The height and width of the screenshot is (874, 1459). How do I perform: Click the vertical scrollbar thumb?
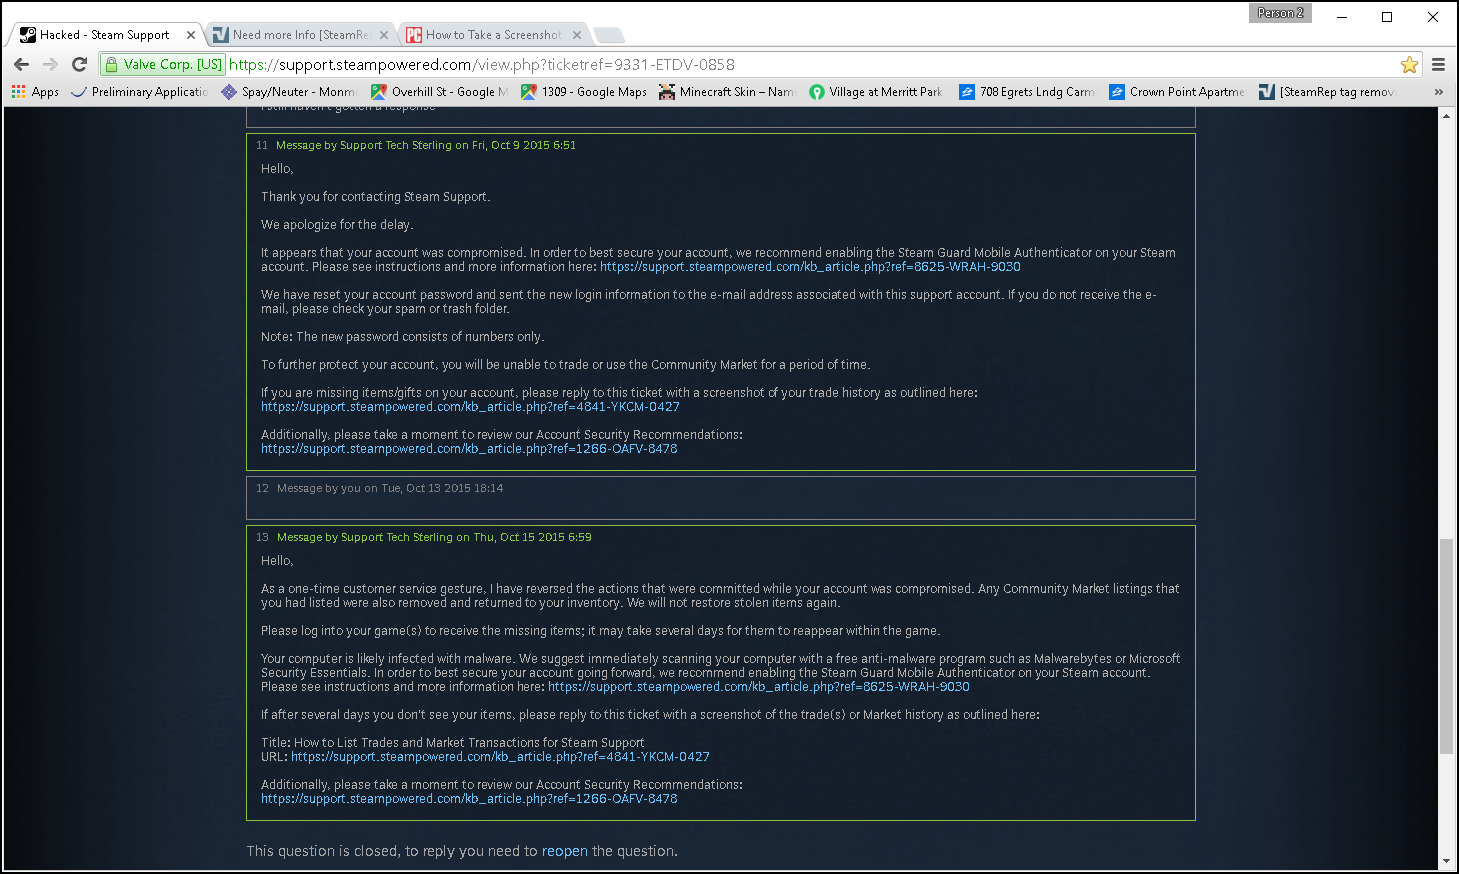[x=1446, y=645]
